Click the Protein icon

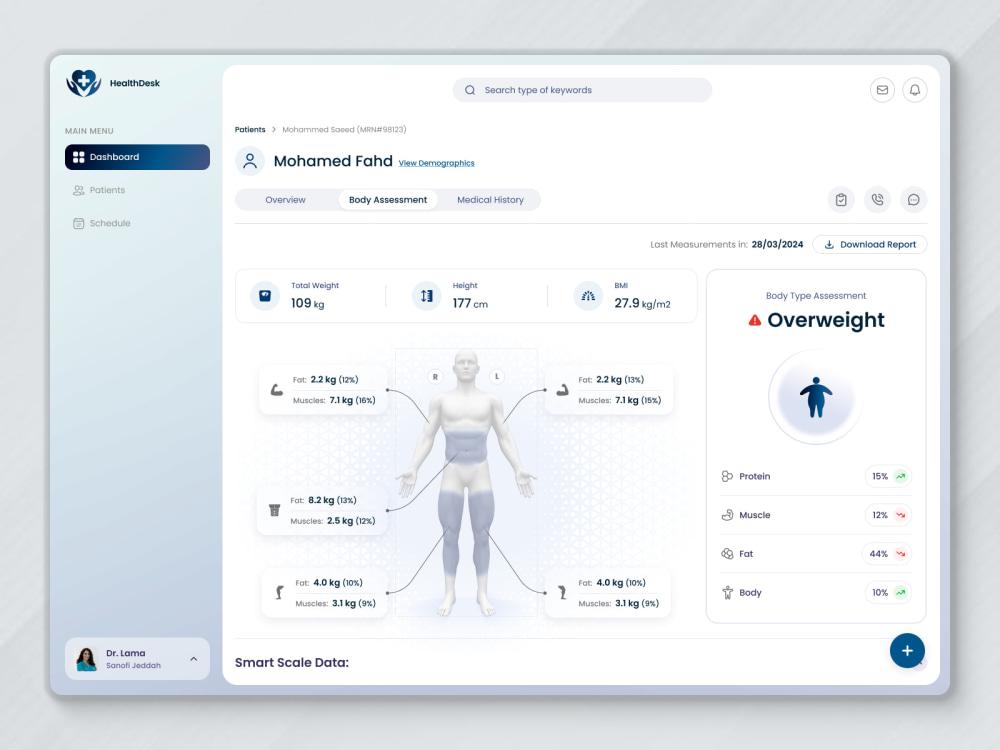(x=727, y=476)
